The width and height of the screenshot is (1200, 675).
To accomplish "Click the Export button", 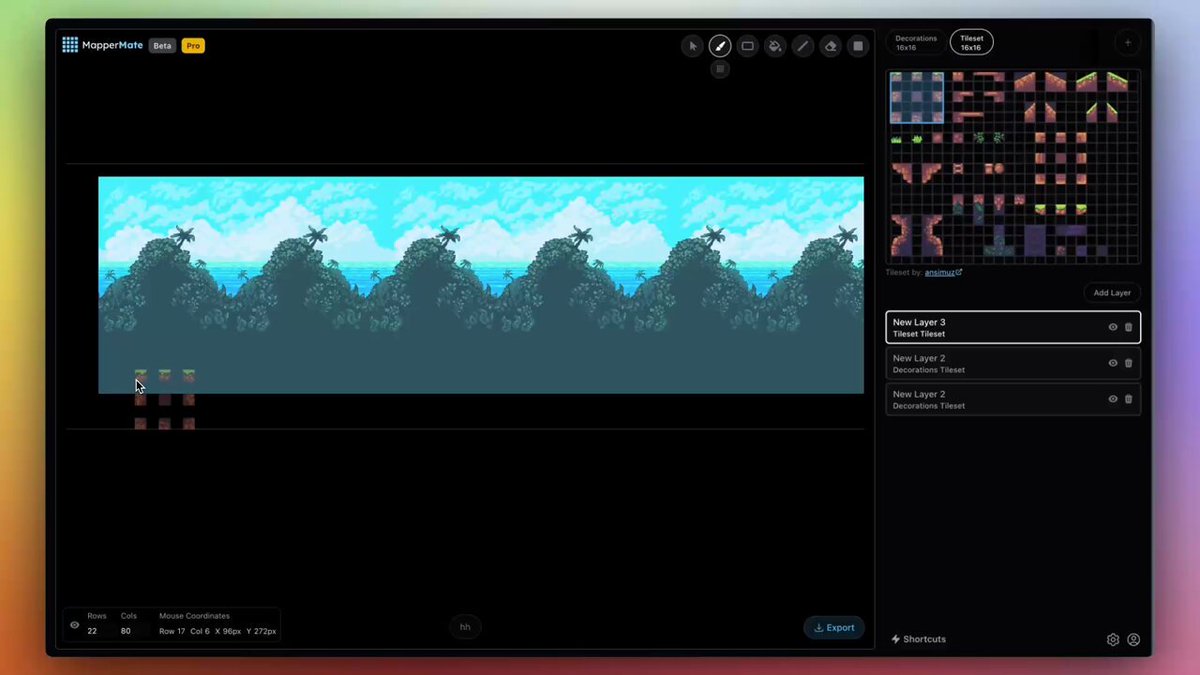I will pyautogui.click(x=834, y=628).
